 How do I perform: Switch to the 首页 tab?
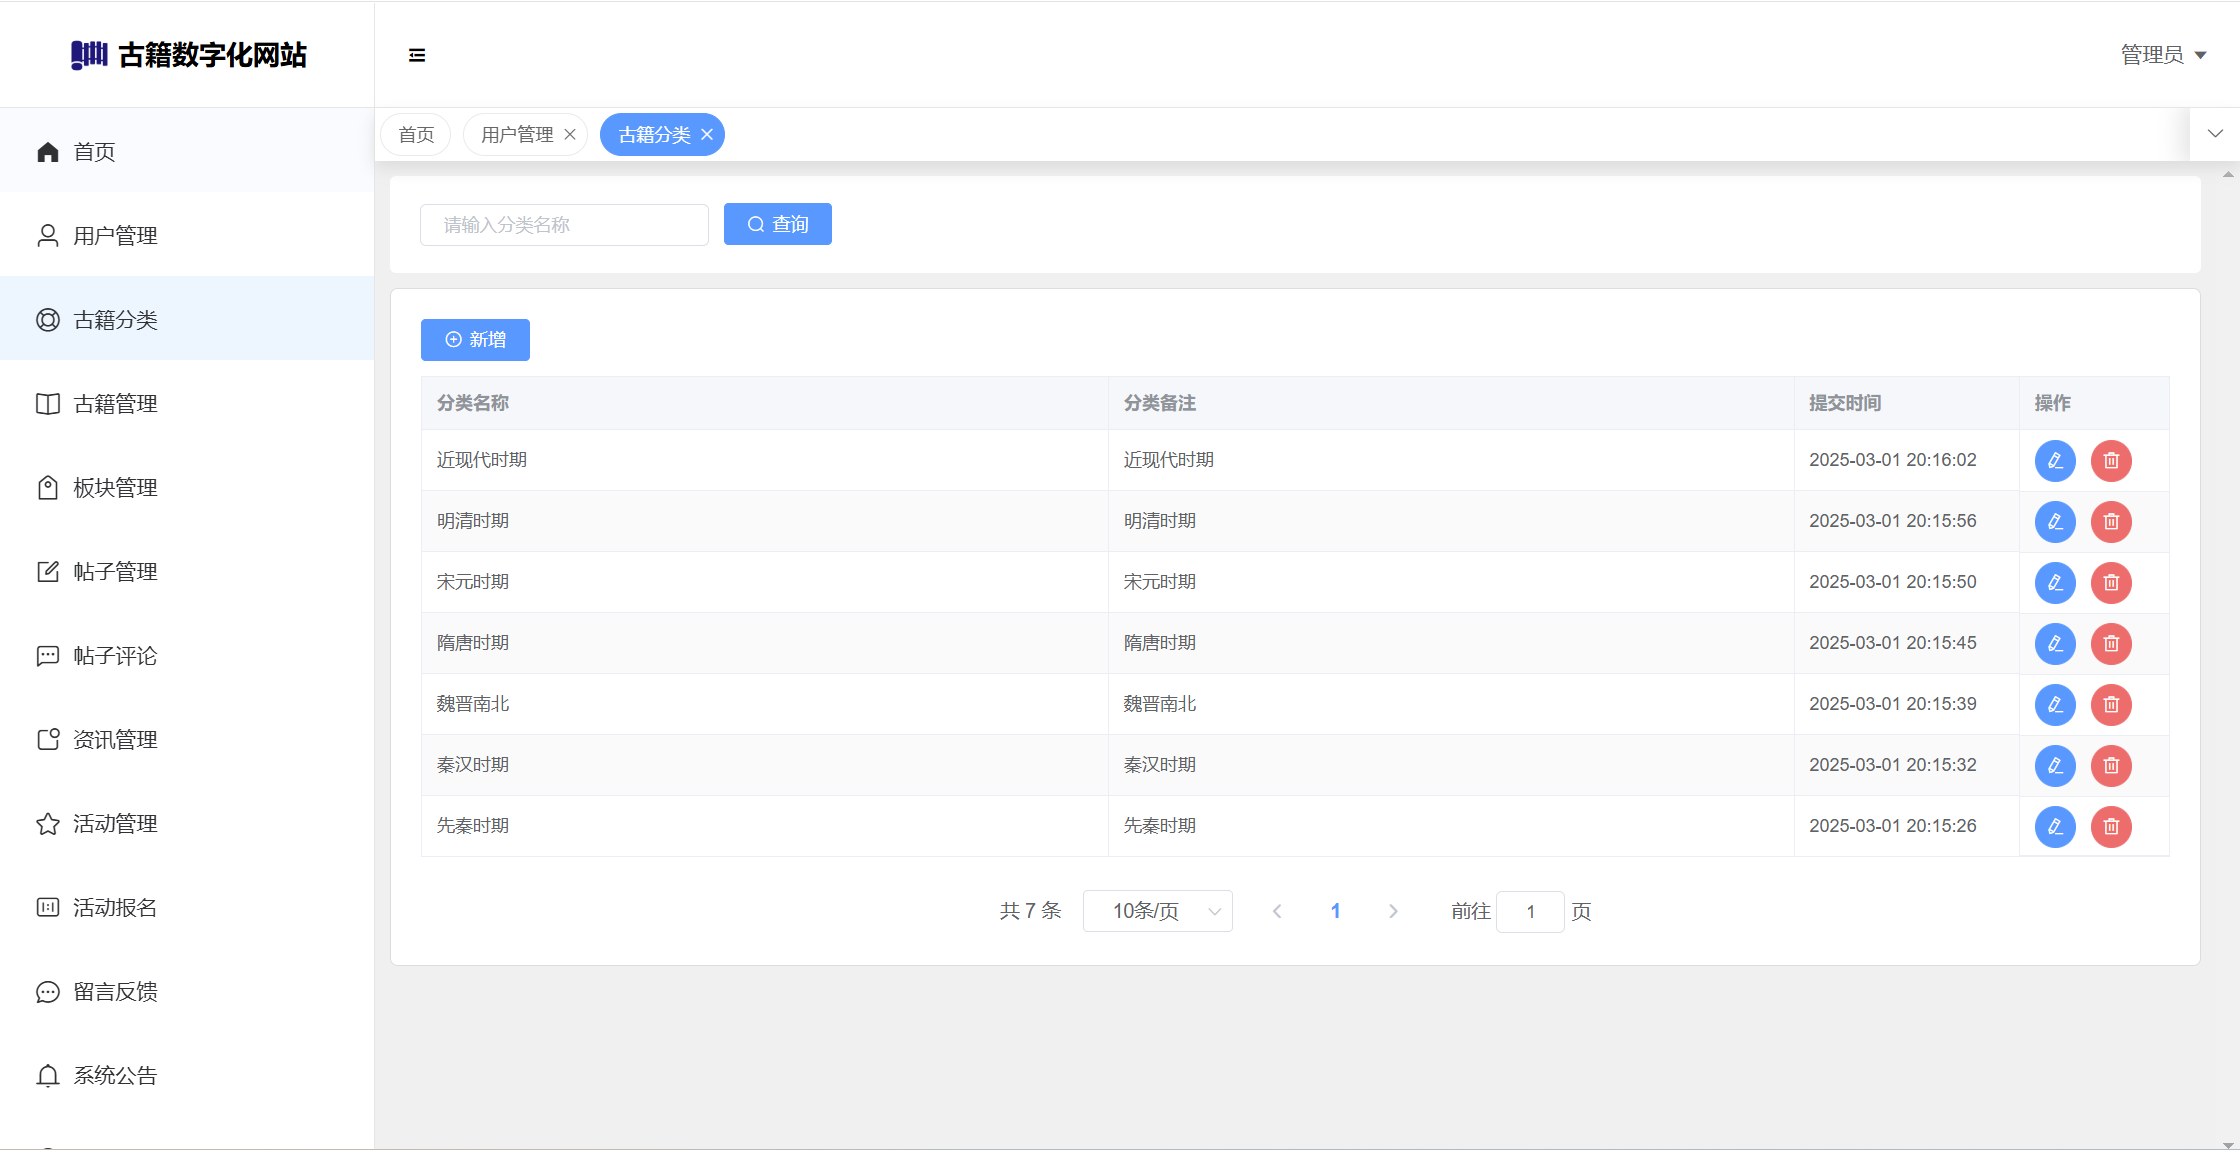(416, 135)
